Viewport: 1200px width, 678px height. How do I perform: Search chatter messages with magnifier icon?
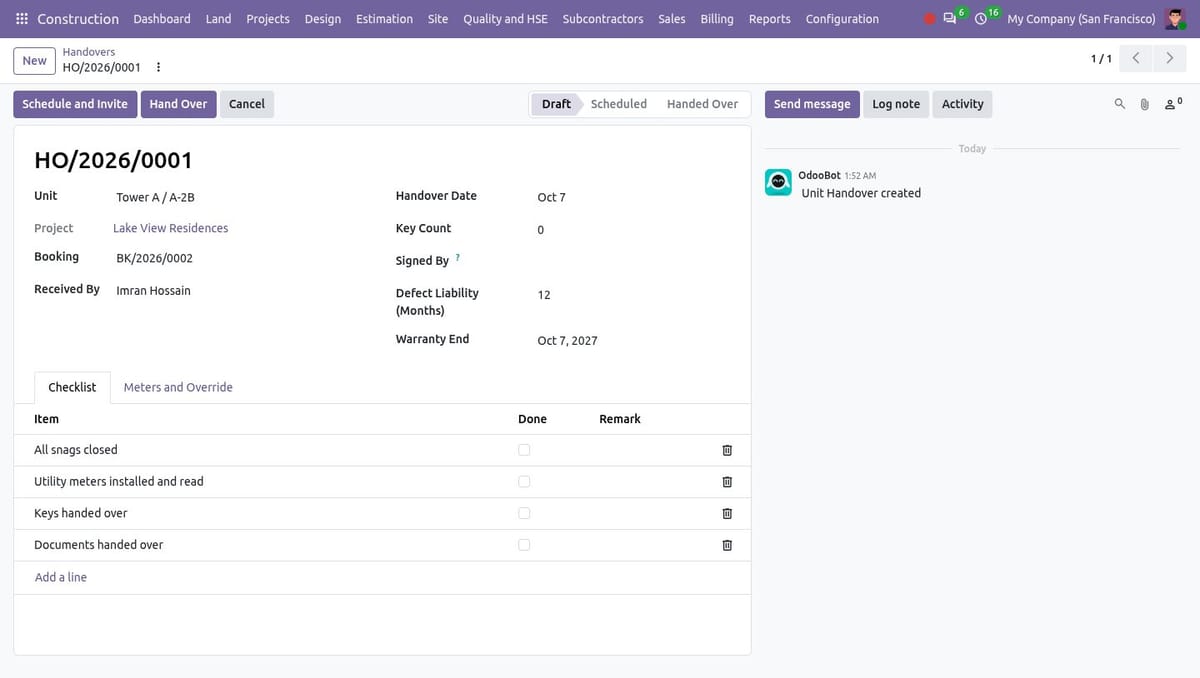click(1120, 104)
